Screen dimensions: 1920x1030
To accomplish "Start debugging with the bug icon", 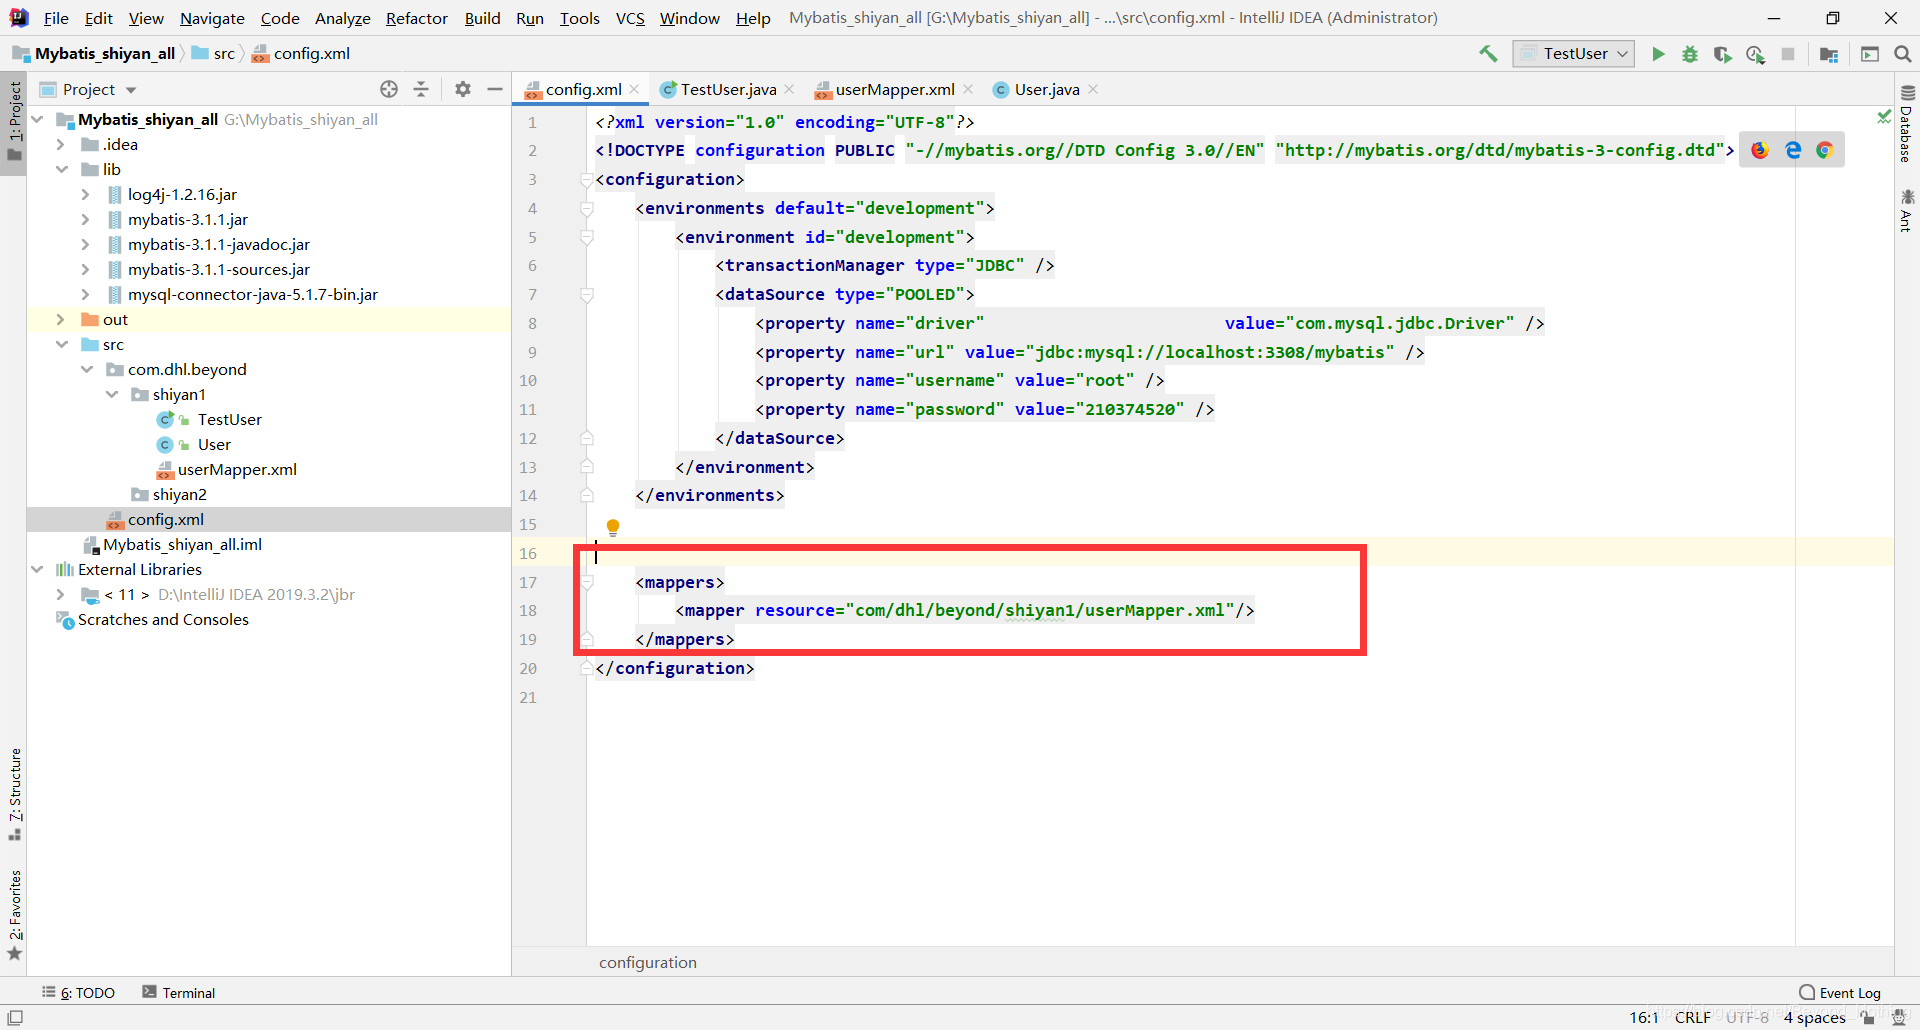I will click(x=1690, y=54).
